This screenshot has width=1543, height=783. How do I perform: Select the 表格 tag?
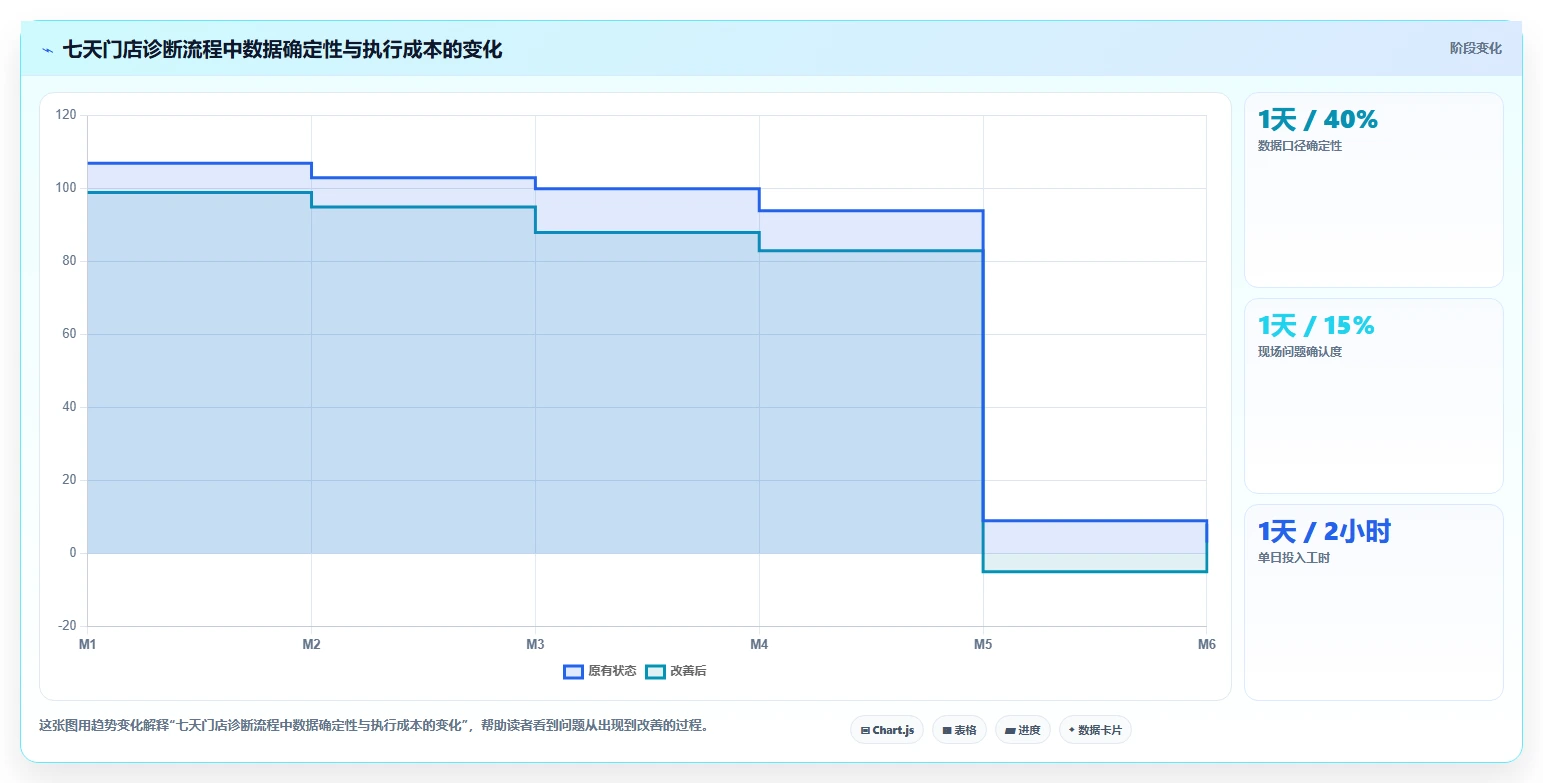tap(959, 730)
